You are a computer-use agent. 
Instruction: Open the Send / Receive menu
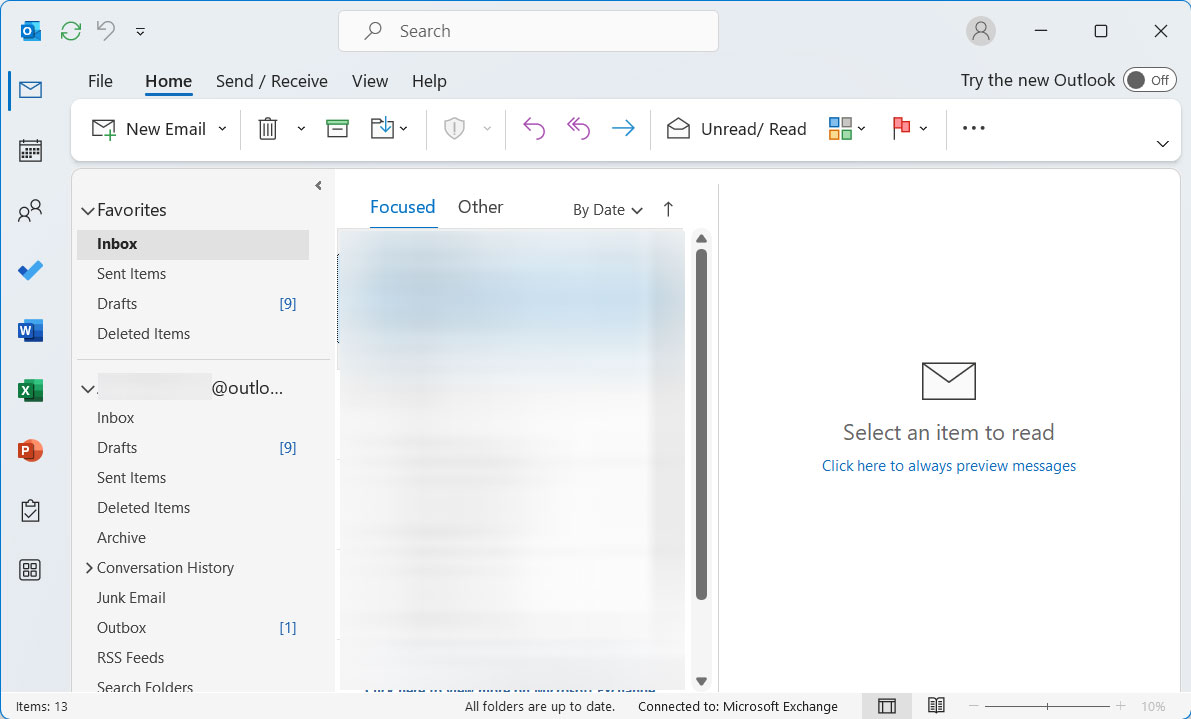(271, 81)
